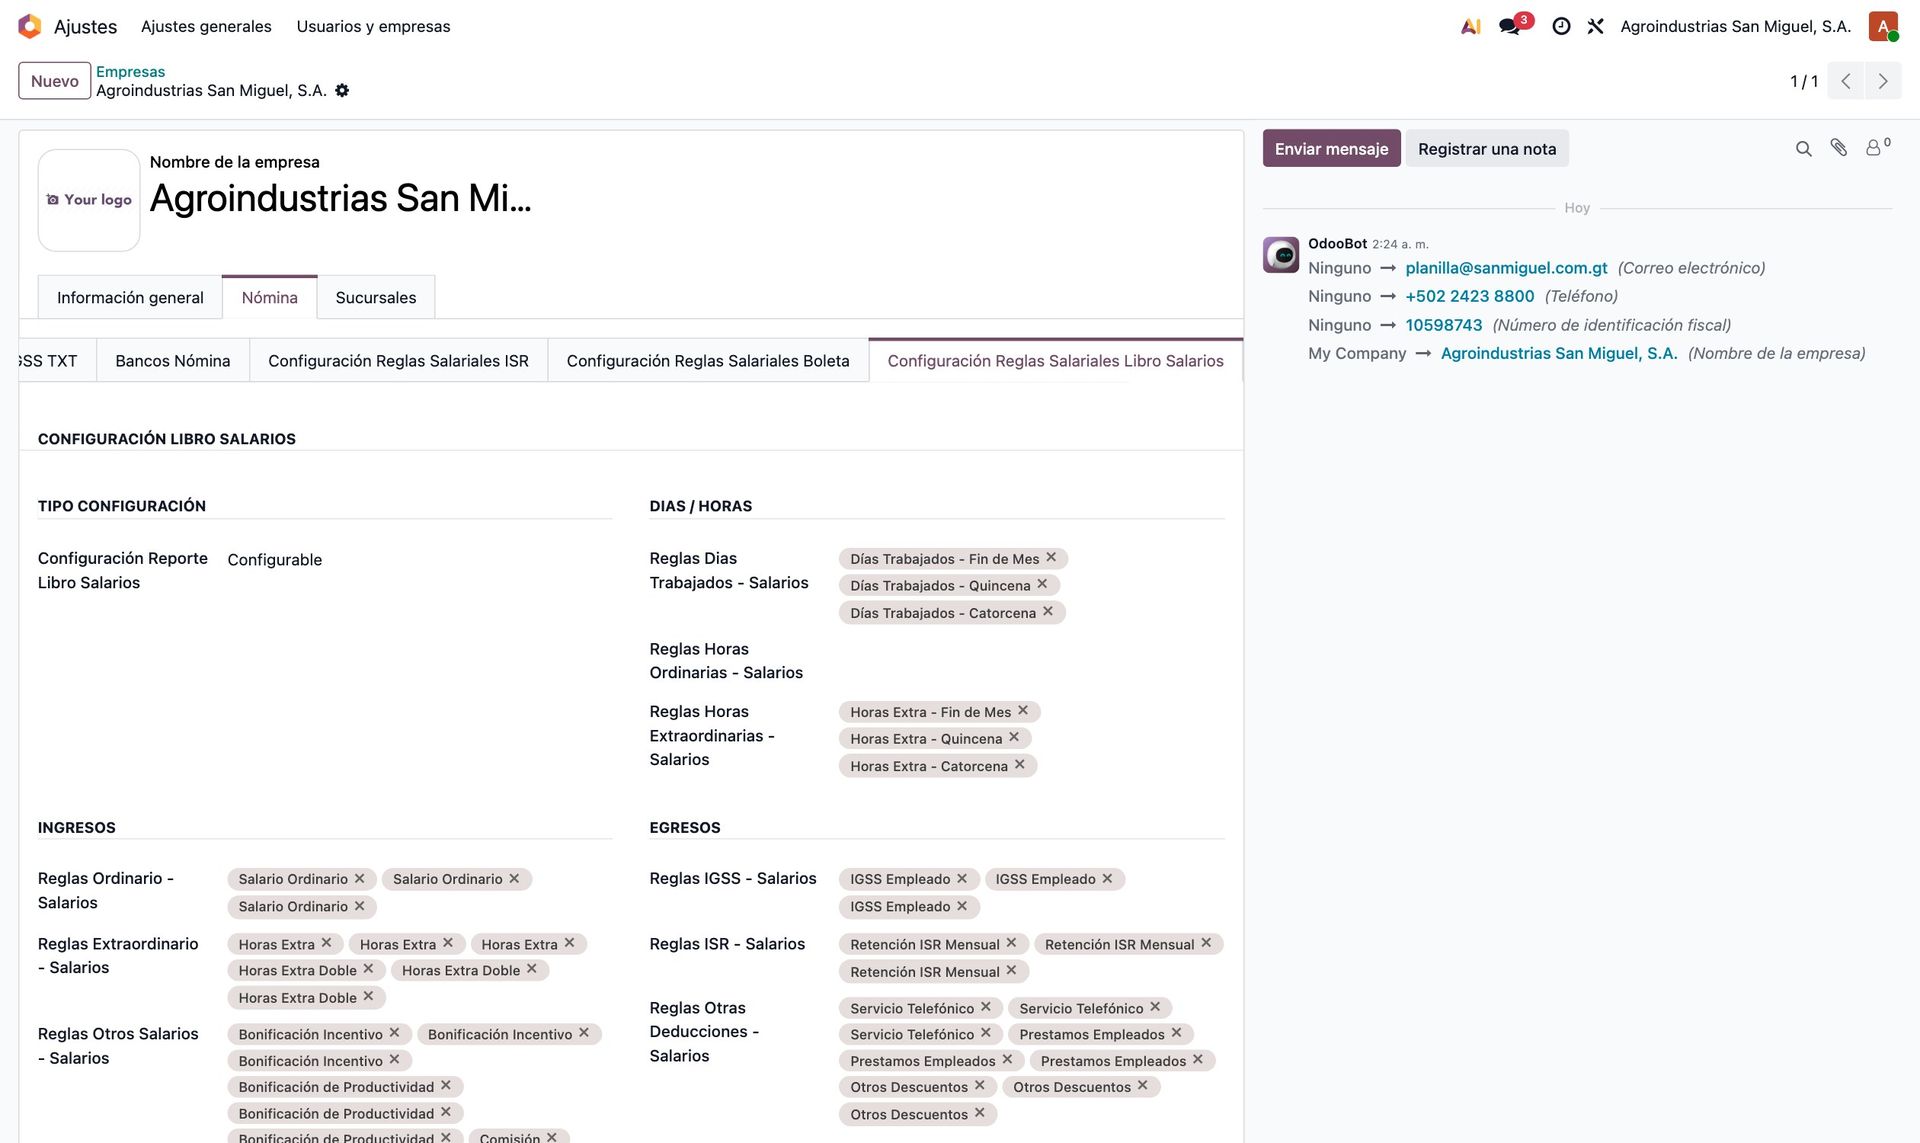Search messages with the chatter magnifier icon

click(1804, 149)
